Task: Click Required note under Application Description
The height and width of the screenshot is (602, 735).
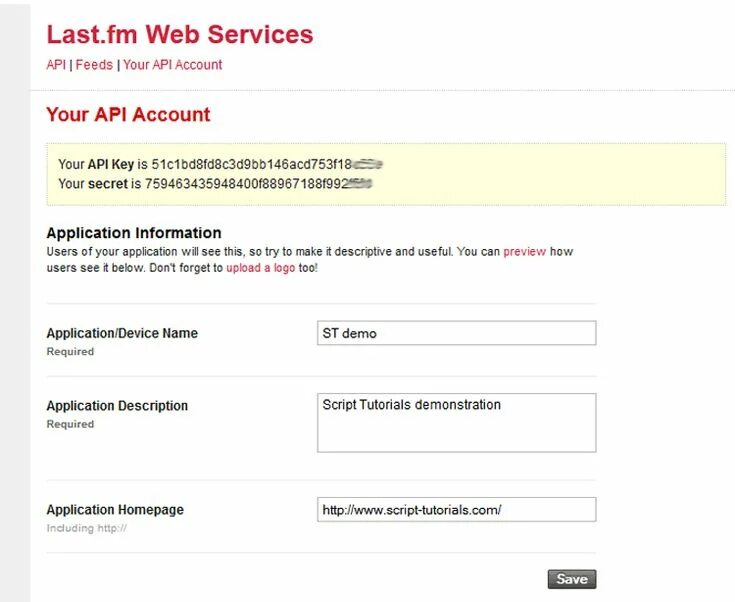Action: [x=70, y=424]
